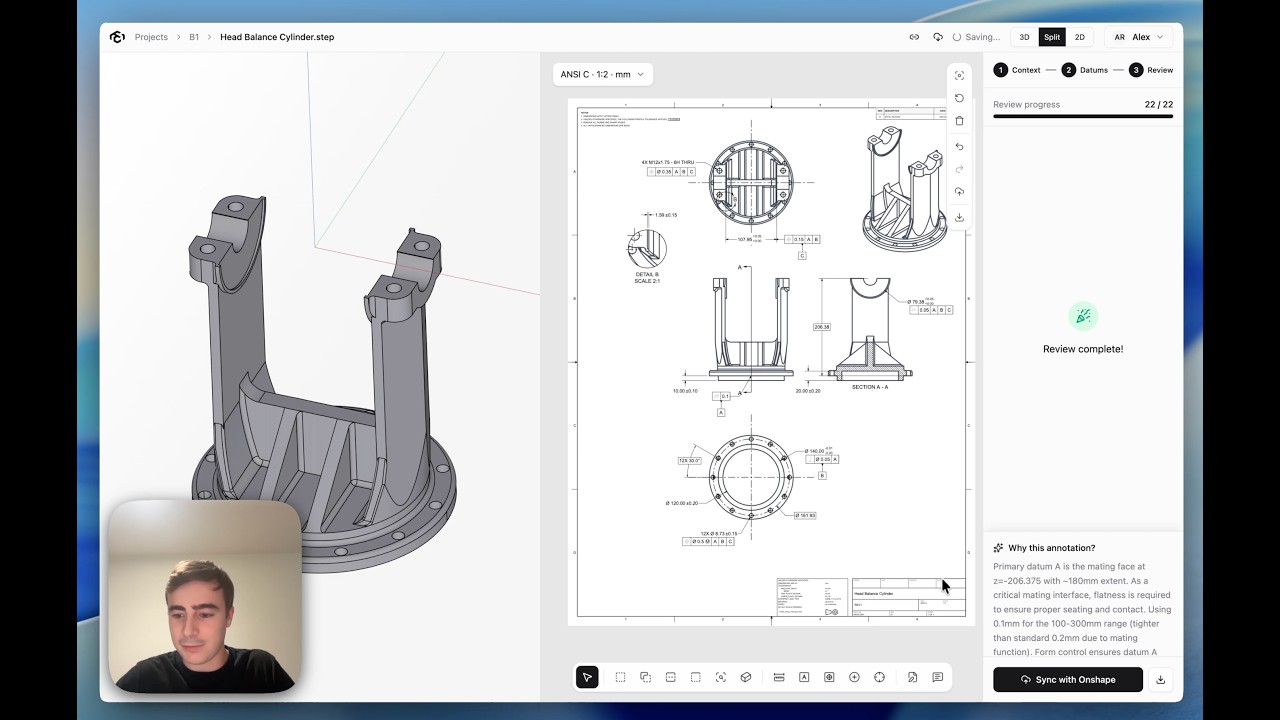Click the 22 / 22 progress count
The width and height of the screenshot is (1280, 720).
point(1159,104)
